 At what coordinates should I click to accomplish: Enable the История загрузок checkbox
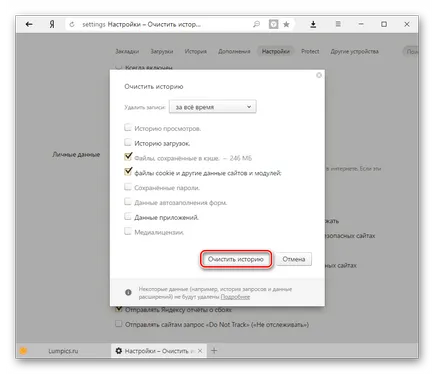coord(128,142)
